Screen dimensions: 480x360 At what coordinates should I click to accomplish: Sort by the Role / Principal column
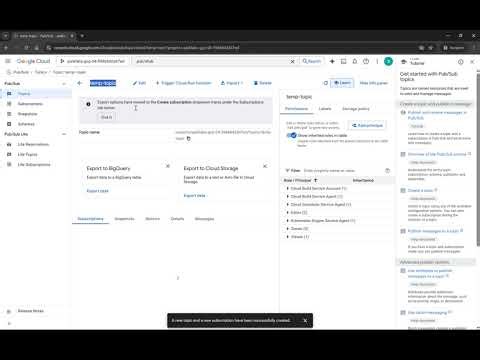(x=300, y=180)
